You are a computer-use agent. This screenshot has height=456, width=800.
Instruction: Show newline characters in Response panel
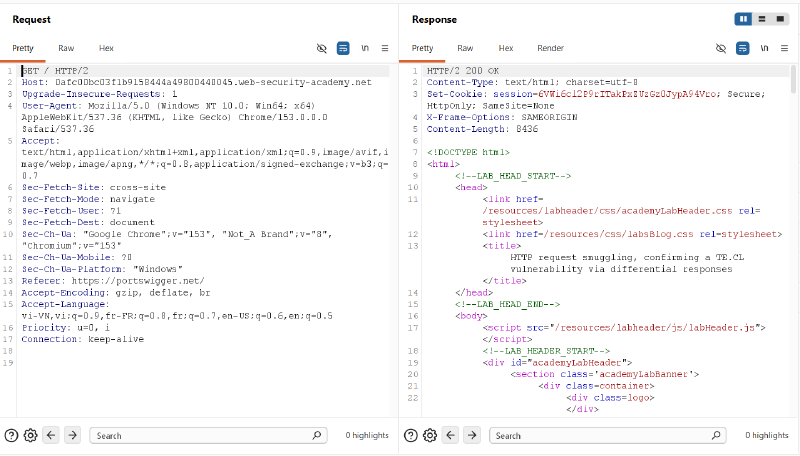click(764, 48)
